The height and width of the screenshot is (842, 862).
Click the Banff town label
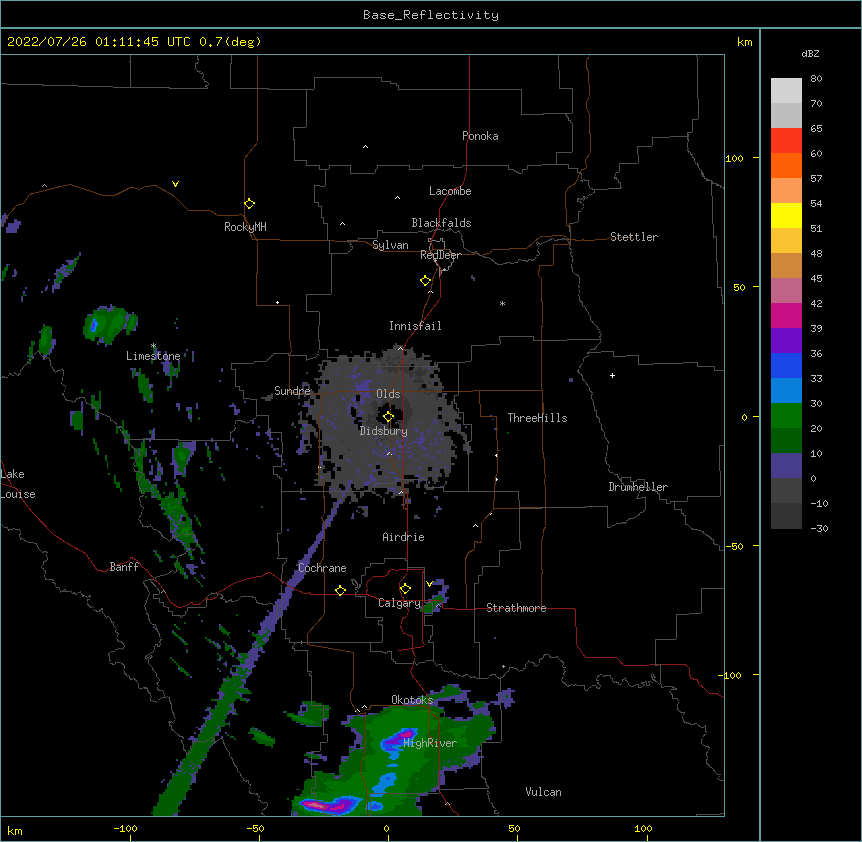point(124,567)
